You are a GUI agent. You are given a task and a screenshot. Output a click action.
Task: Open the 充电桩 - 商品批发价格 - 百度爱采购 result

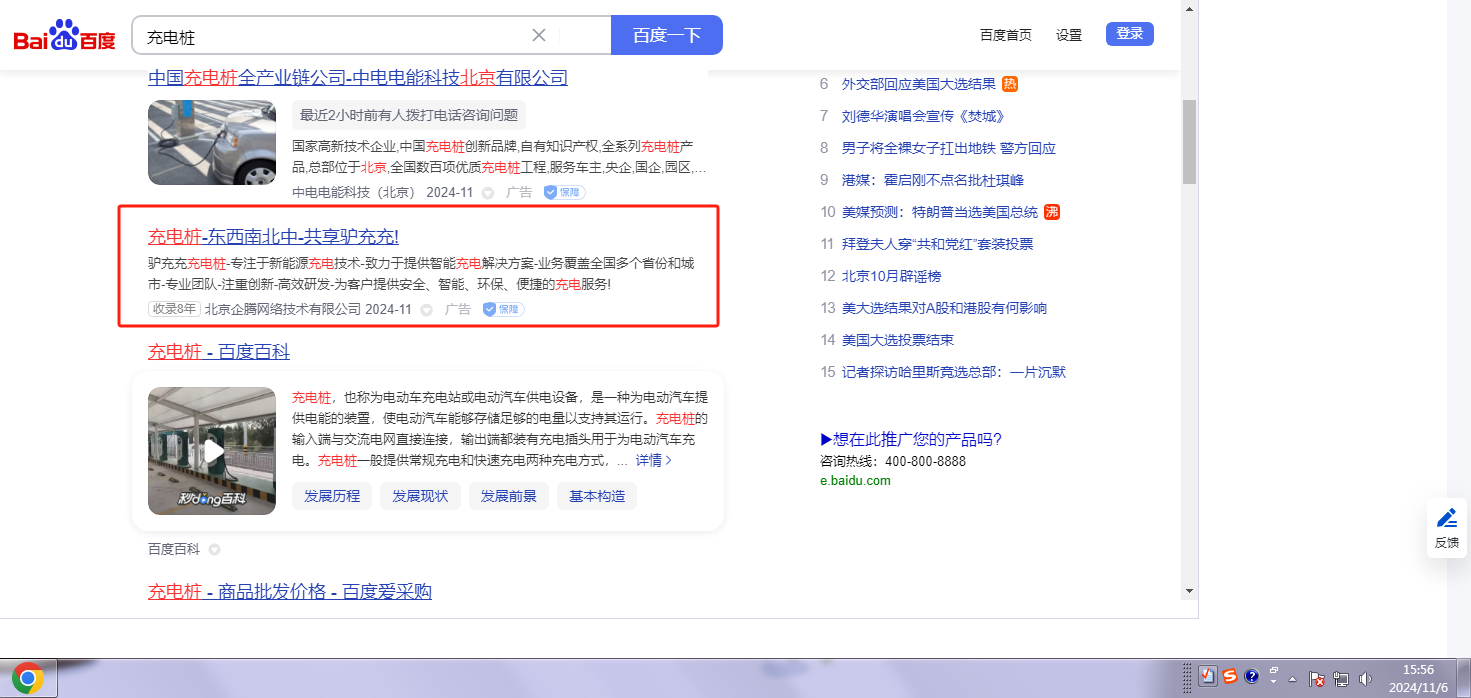tap(290, 592)
